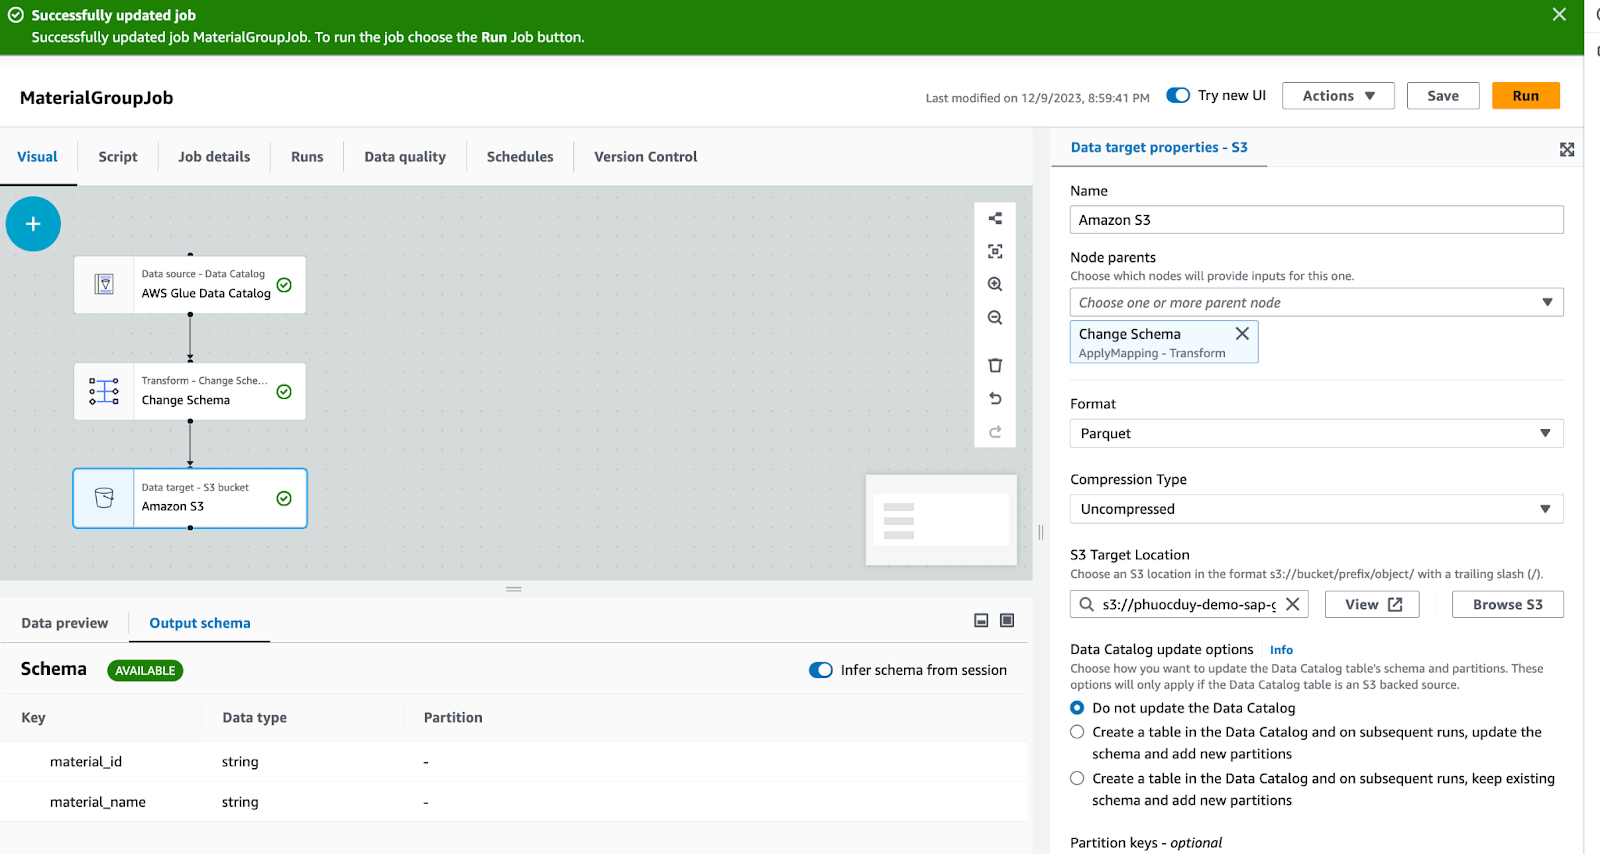Viewport: 1600px width, 854px height.
Task: Click the View S3 location button
Action: tap(1372, 604)
